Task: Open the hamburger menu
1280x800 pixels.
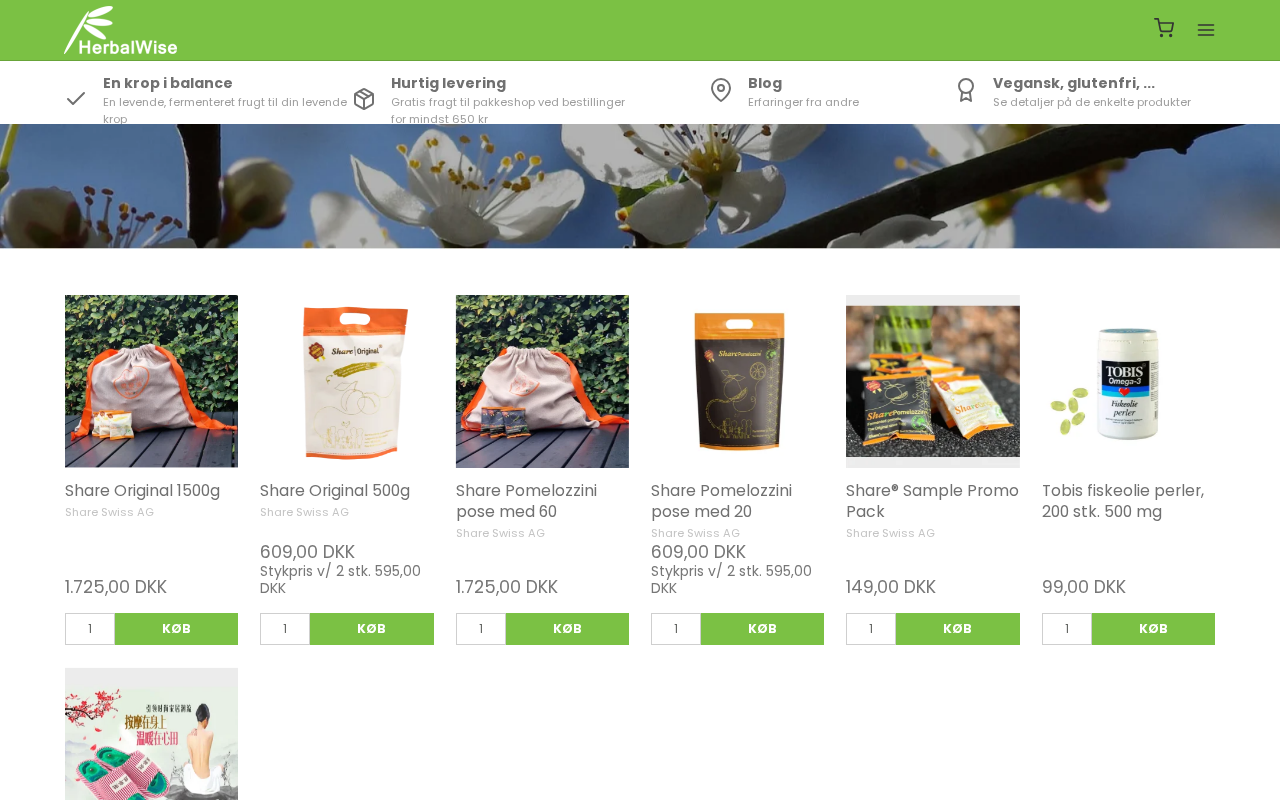Action: [x=1206, y=30]
